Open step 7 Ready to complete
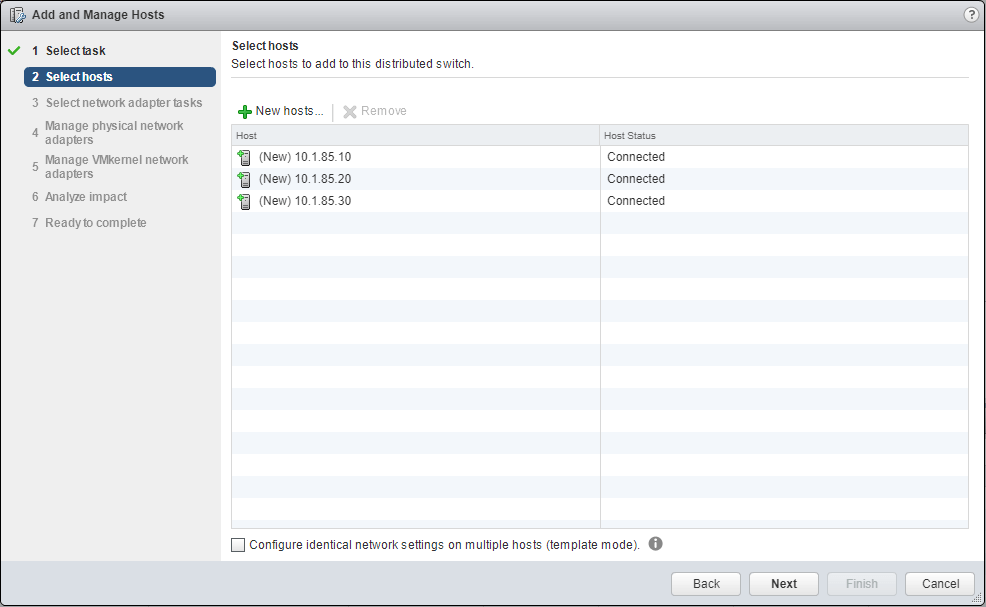 click(x=89, y=223)
